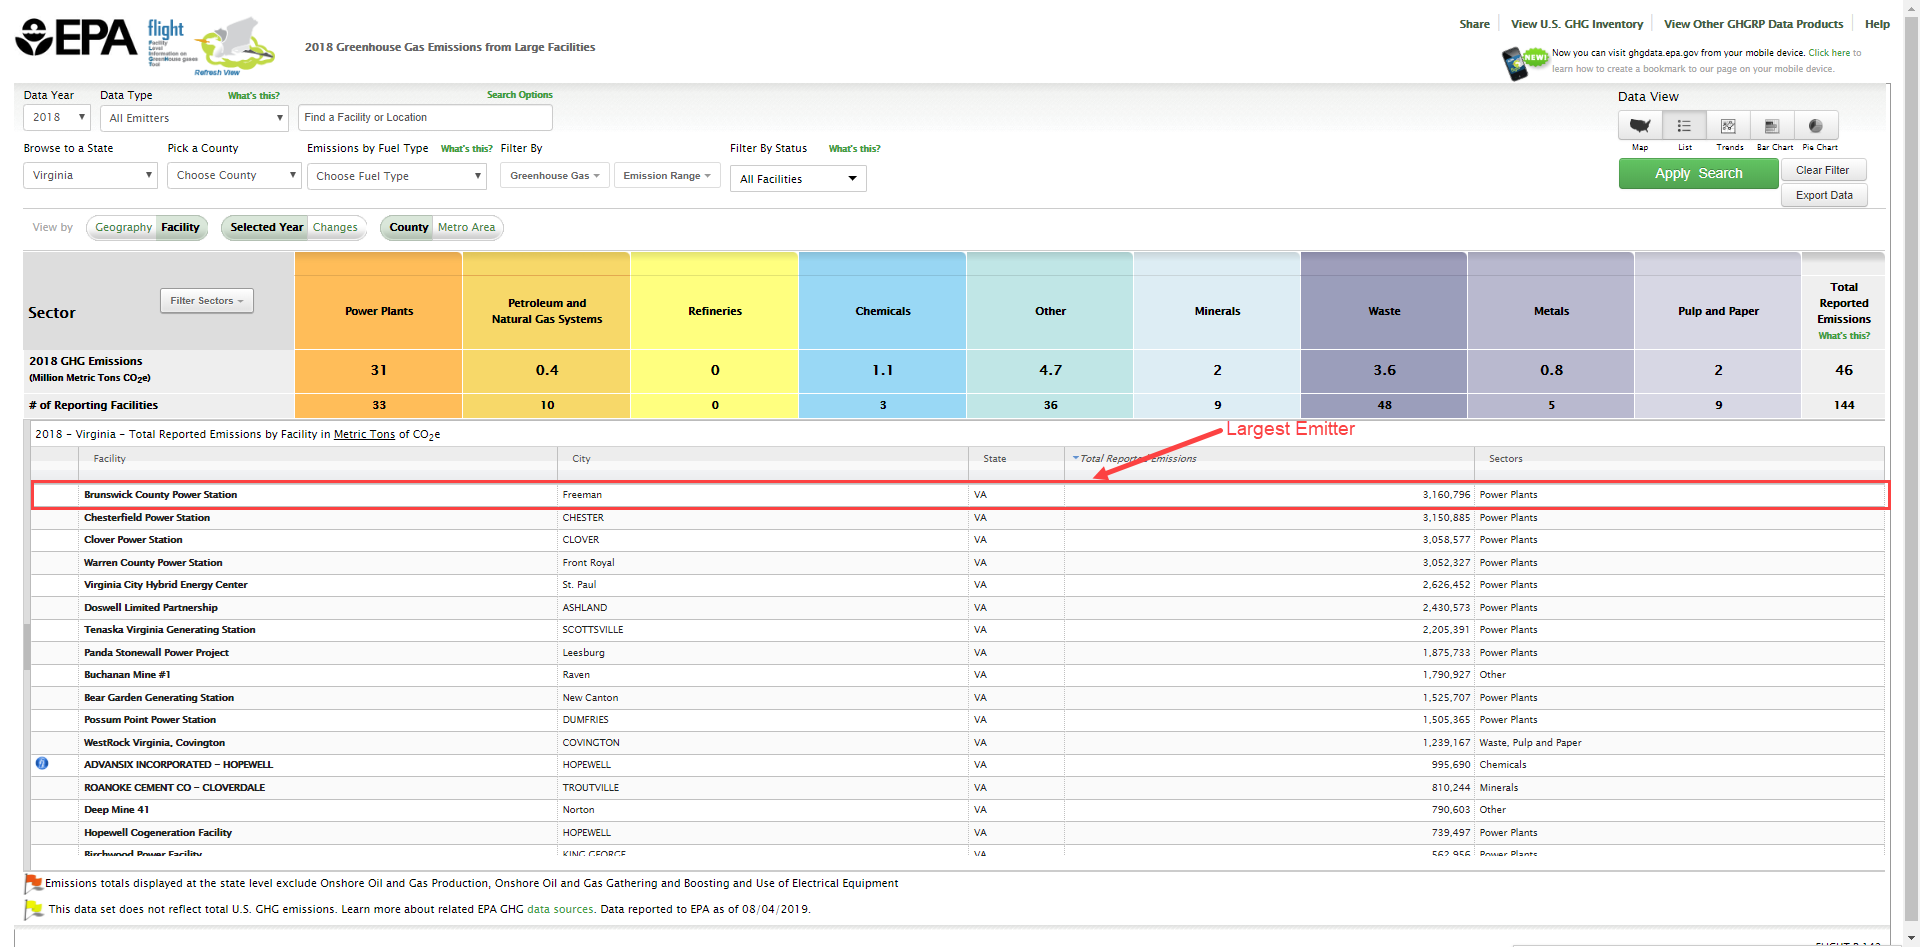
Task: Sort by Total Reported Emissions column
Action: [x=1138, y=459]
